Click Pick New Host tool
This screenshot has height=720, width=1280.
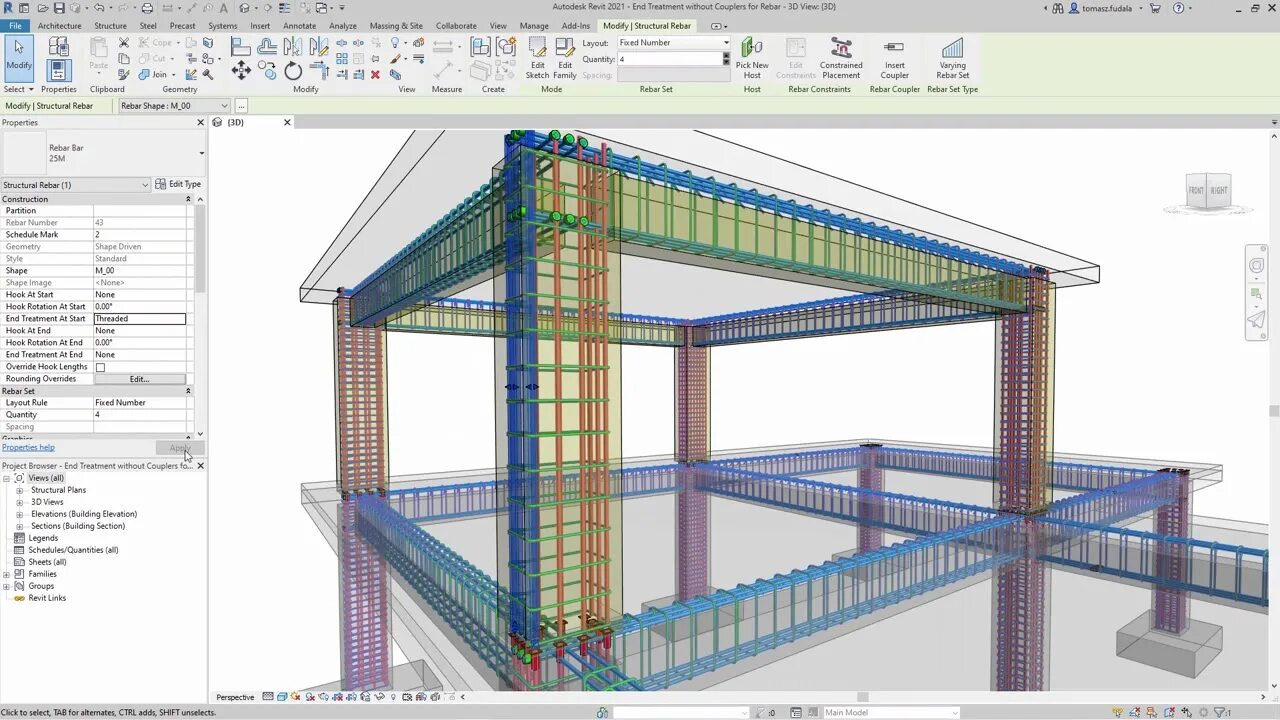click(752, 58)
